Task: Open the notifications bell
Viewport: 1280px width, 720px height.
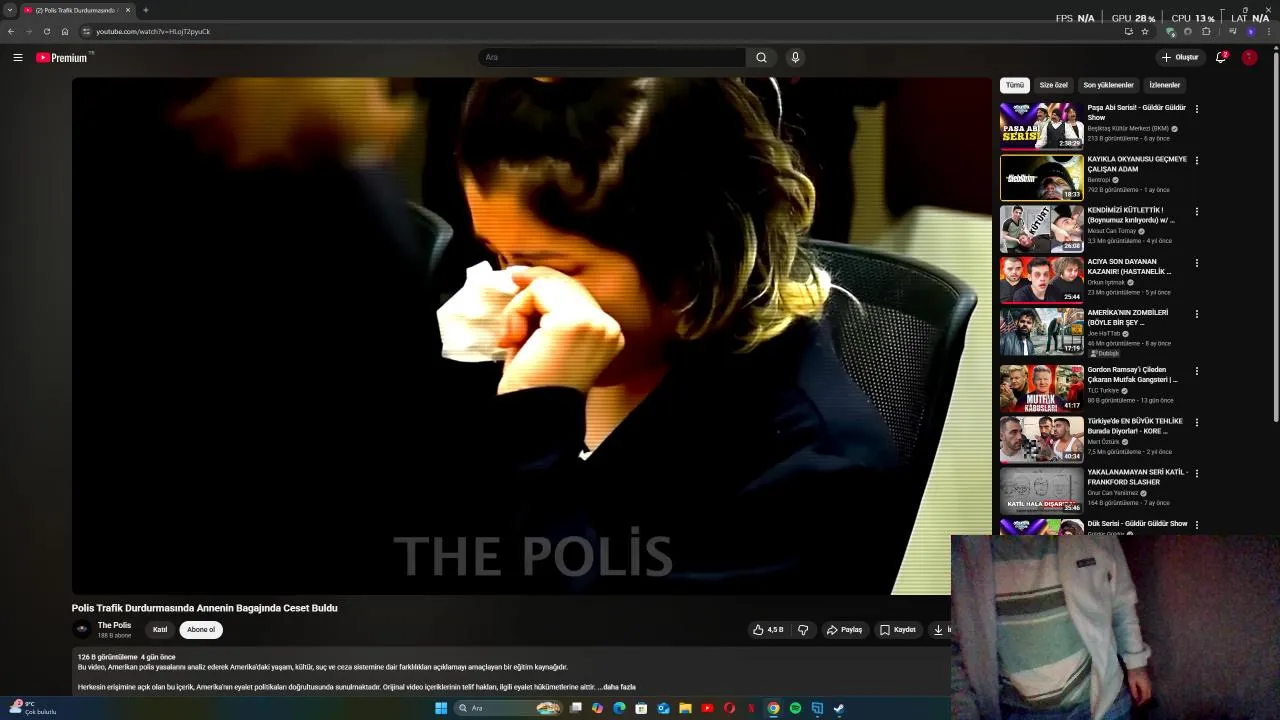Action: [1221, 57]
